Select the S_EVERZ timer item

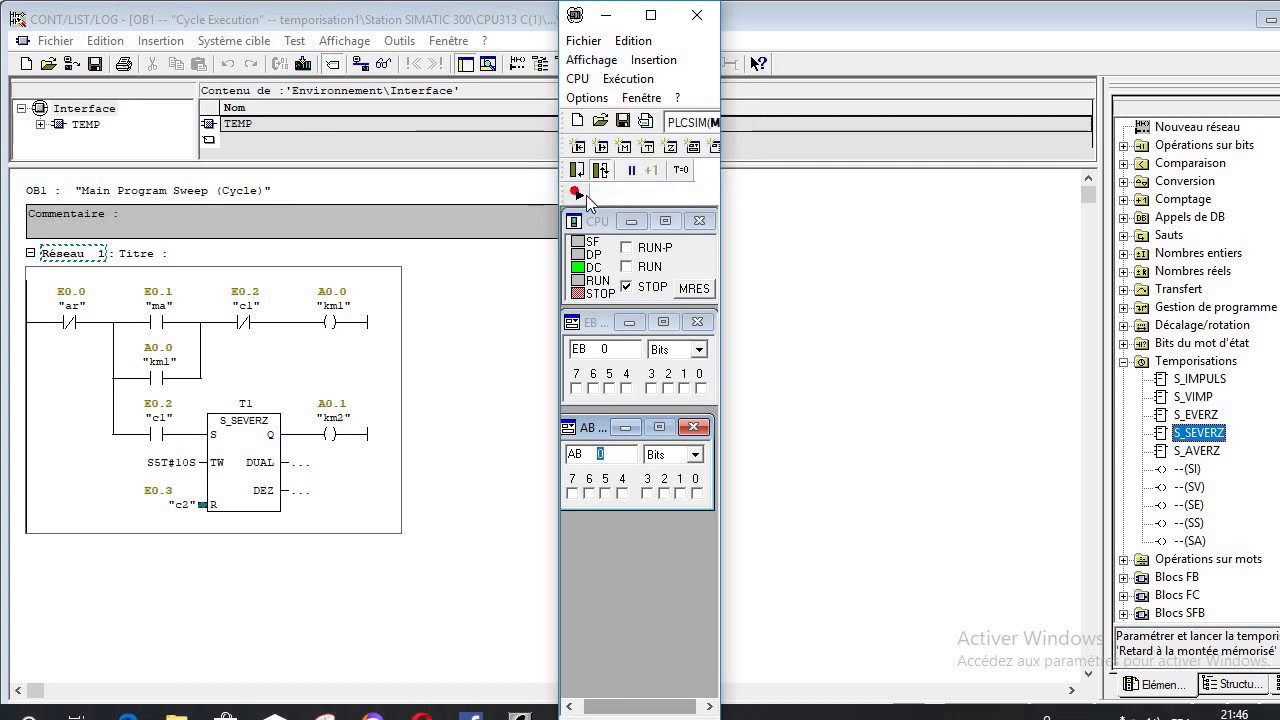(x=1195, y=415)
